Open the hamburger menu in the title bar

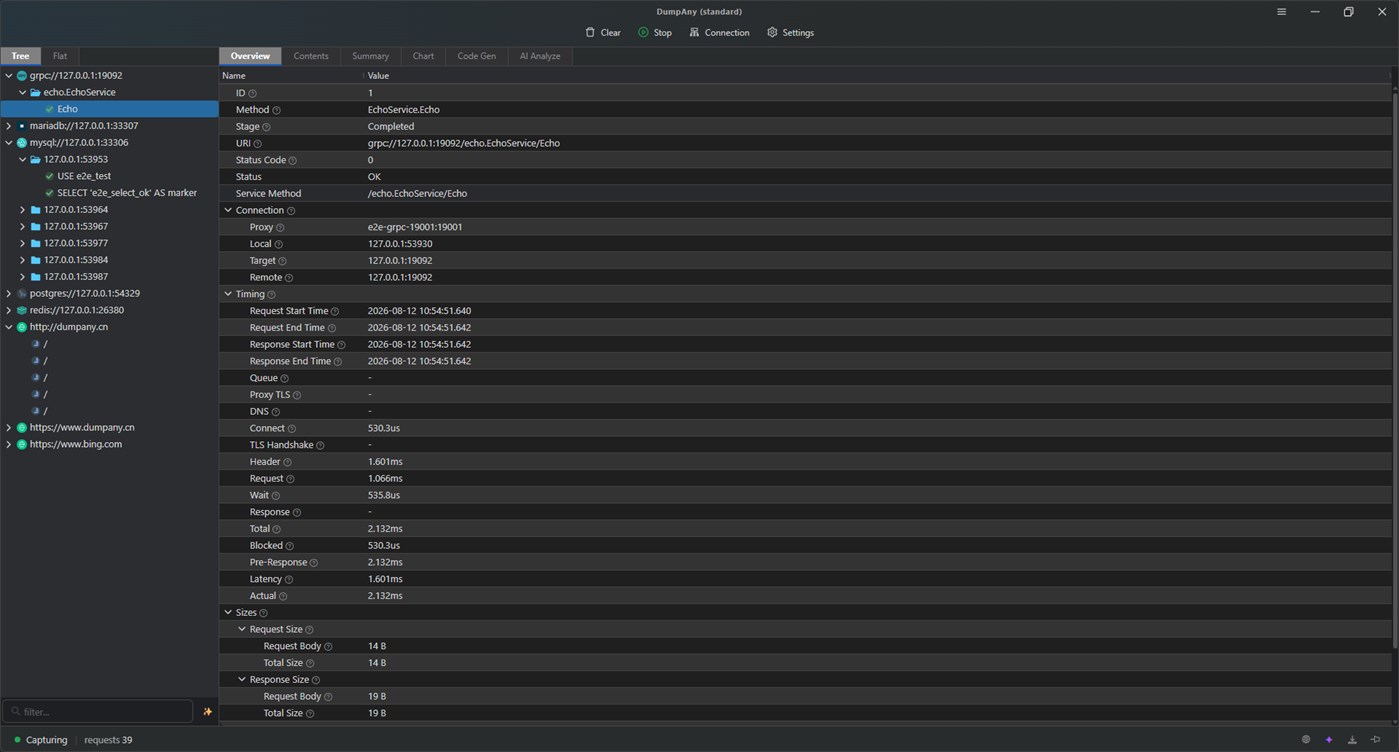[x=1281, y=12]
